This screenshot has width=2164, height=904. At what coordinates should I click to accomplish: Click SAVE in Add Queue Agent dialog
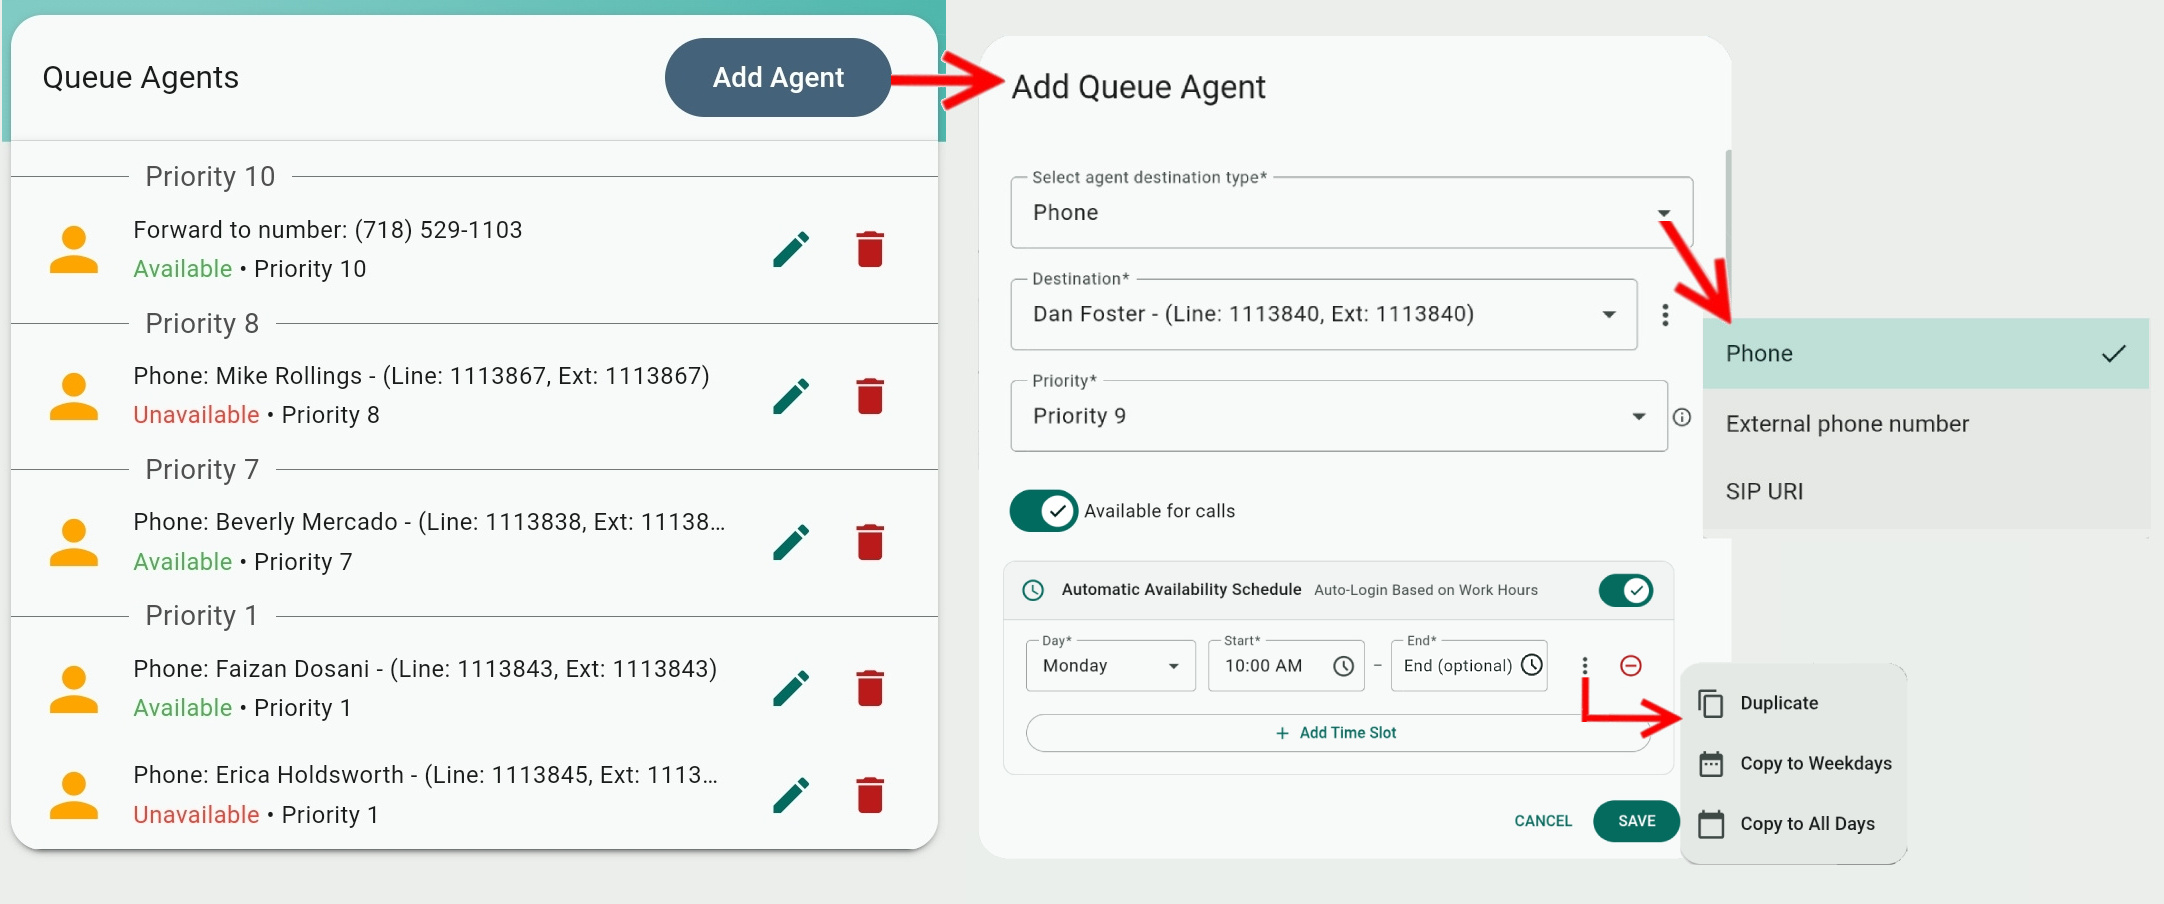[1636, 821]
